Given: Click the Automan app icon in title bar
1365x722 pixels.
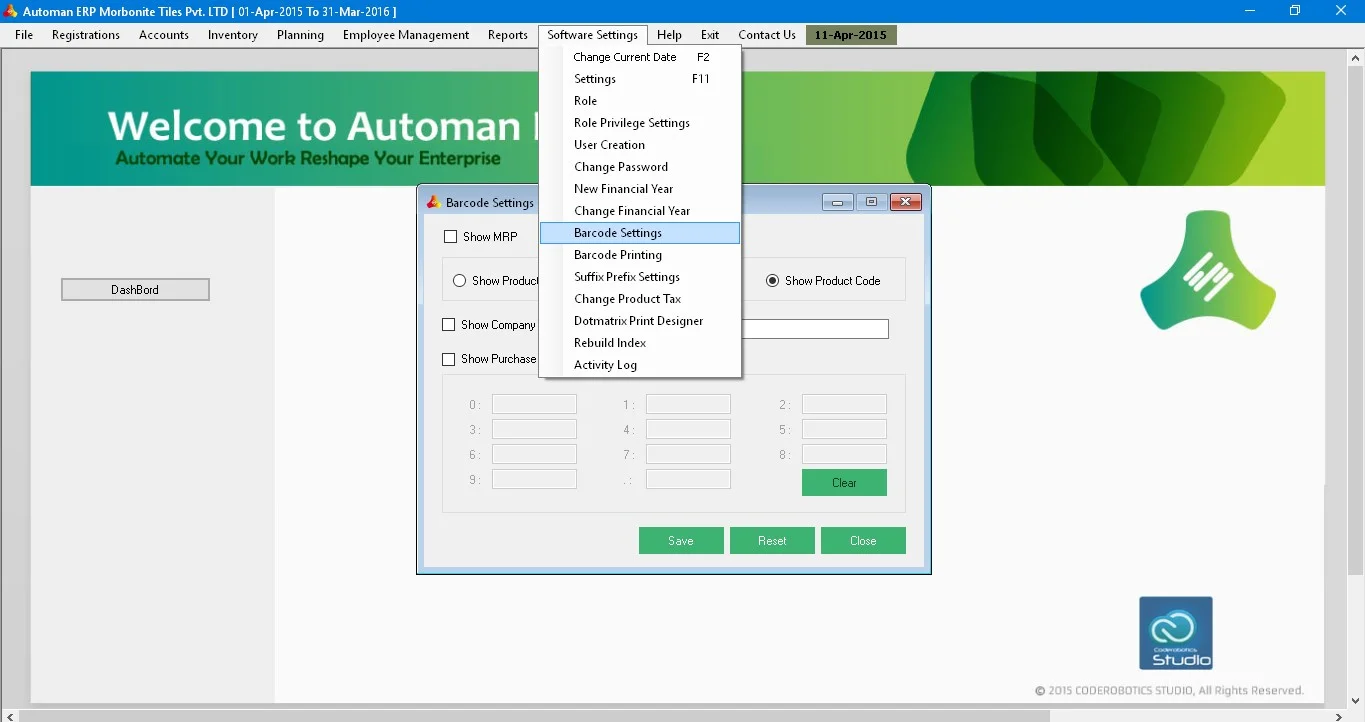Looking at the screenshot, I should pos(10,11).
